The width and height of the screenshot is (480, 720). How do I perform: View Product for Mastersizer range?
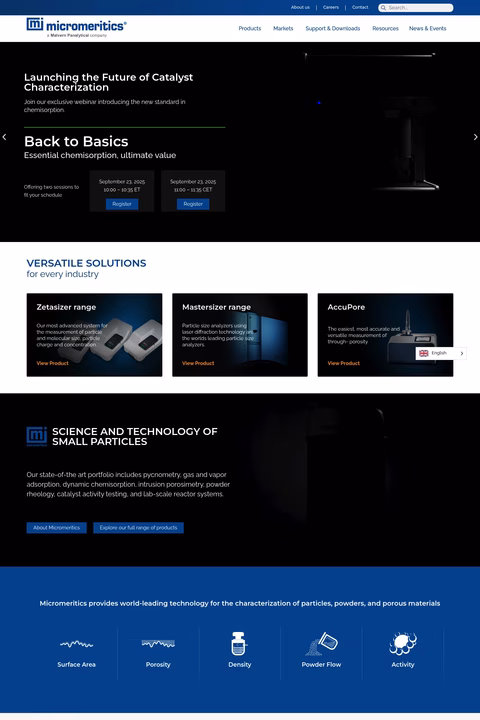point(198,363)
